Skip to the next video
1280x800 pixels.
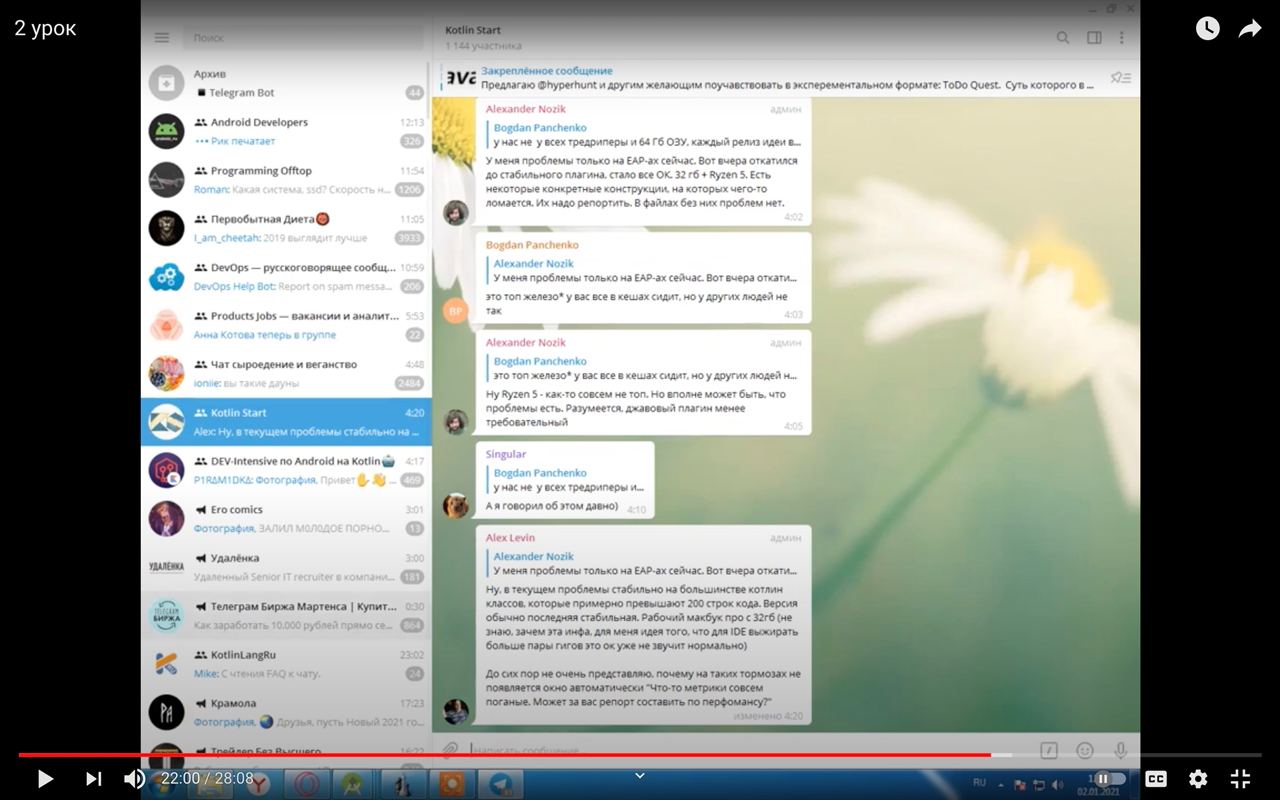pos(94,778)
